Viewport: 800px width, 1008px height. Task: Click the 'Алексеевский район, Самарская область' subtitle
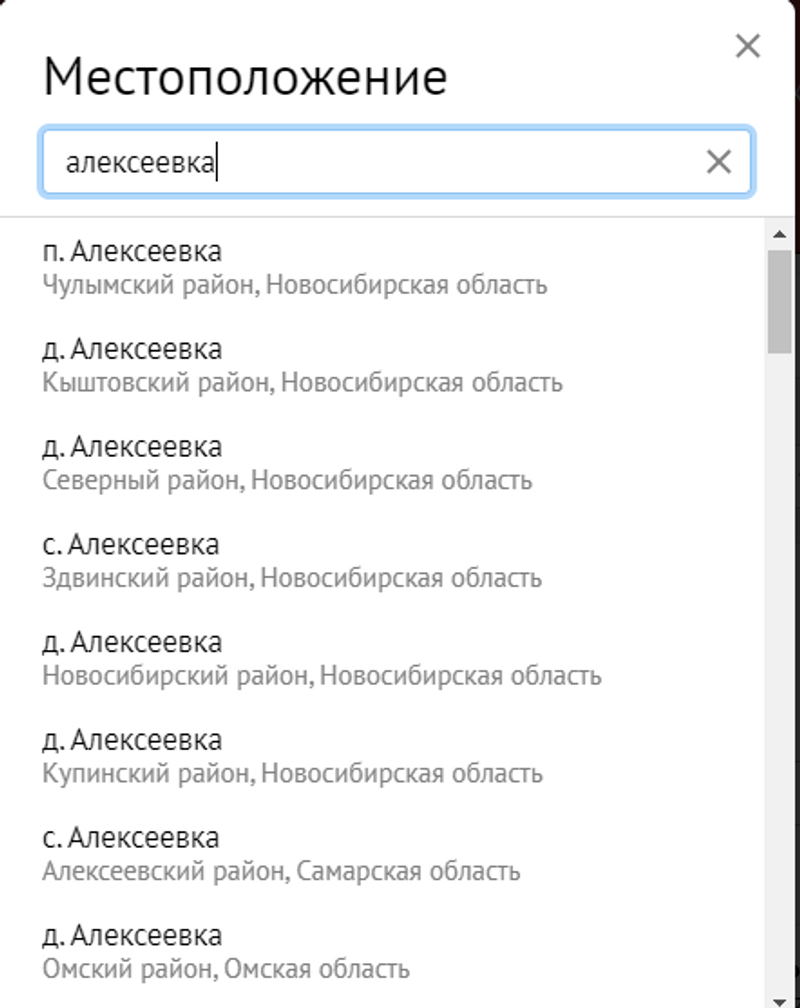(x=281, y=871)
